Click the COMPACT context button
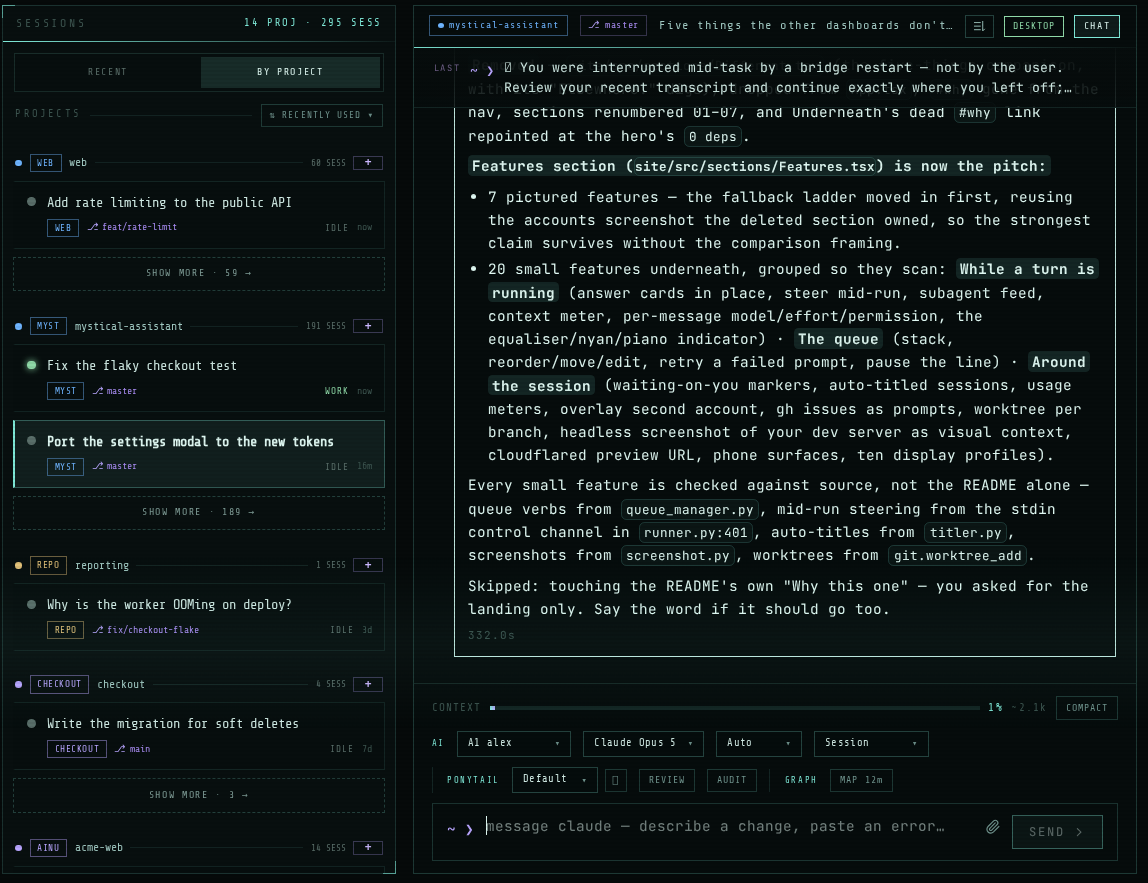Screen dimensions: 1148x883 (x=1086, y=707)
